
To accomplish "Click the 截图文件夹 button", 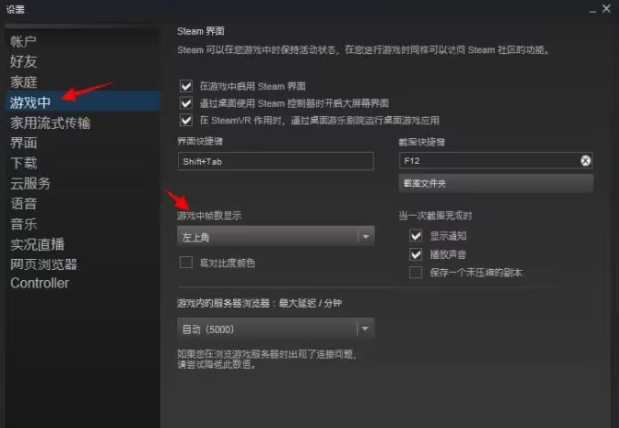I will click(x=496, y=183).
